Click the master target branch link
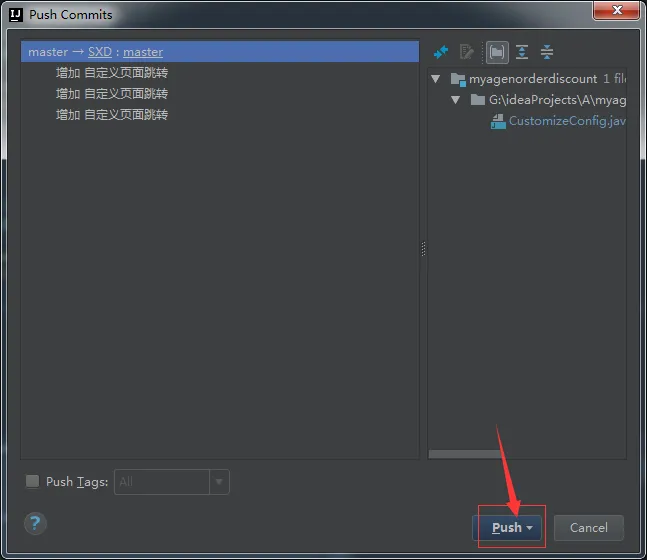 [x=143, y=52]
